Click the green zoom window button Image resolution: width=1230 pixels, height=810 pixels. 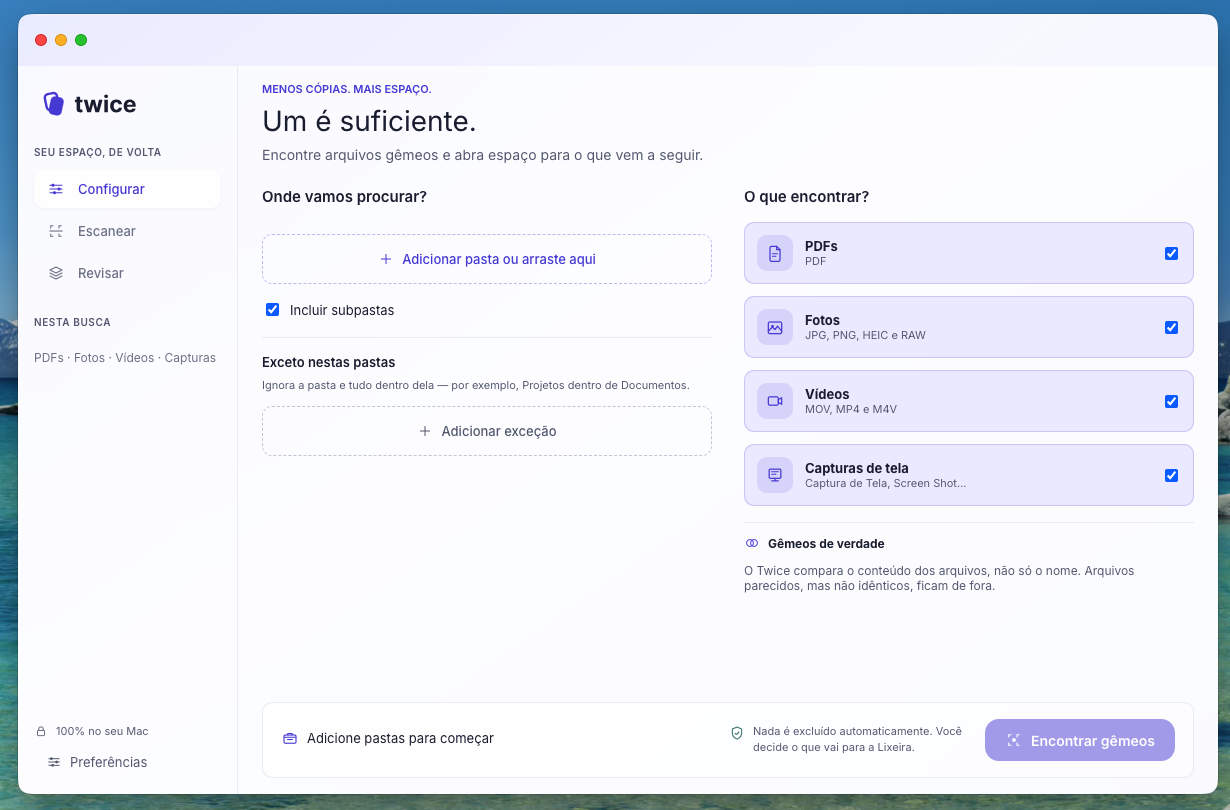(81, 40)
